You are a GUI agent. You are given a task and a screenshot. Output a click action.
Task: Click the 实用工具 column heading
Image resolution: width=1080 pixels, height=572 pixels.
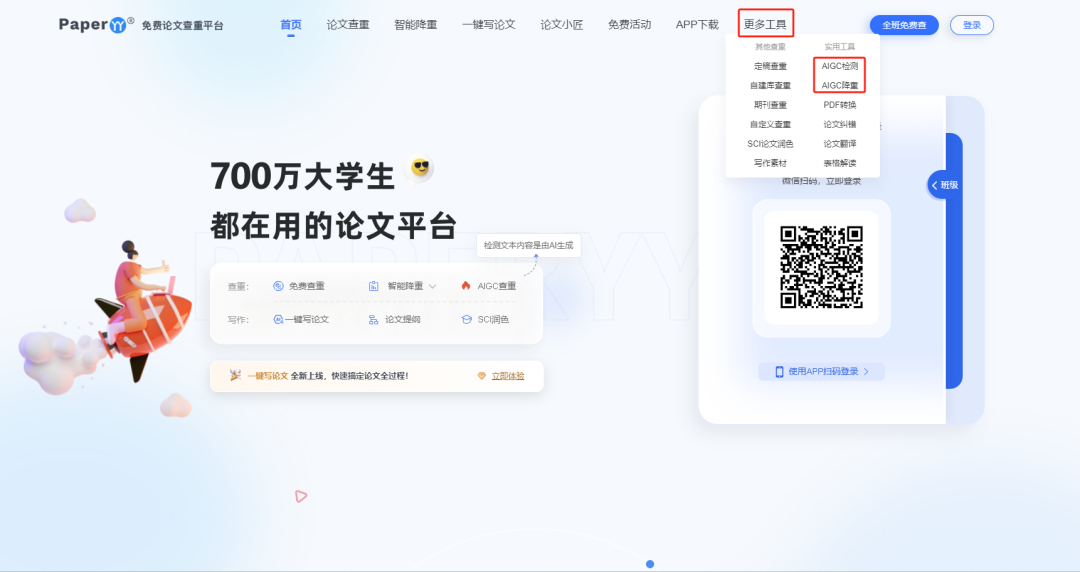(x=840, y=47)
